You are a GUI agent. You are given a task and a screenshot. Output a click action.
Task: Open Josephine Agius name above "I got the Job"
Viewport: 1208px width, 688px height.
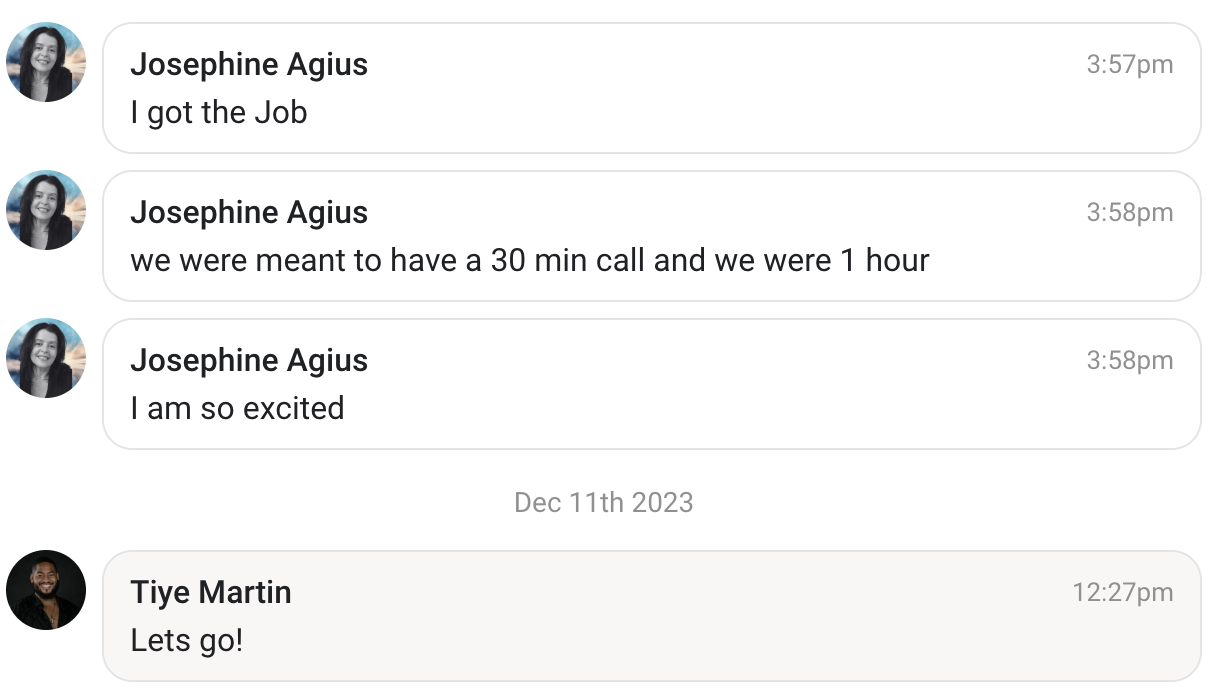tap(249, 64)
